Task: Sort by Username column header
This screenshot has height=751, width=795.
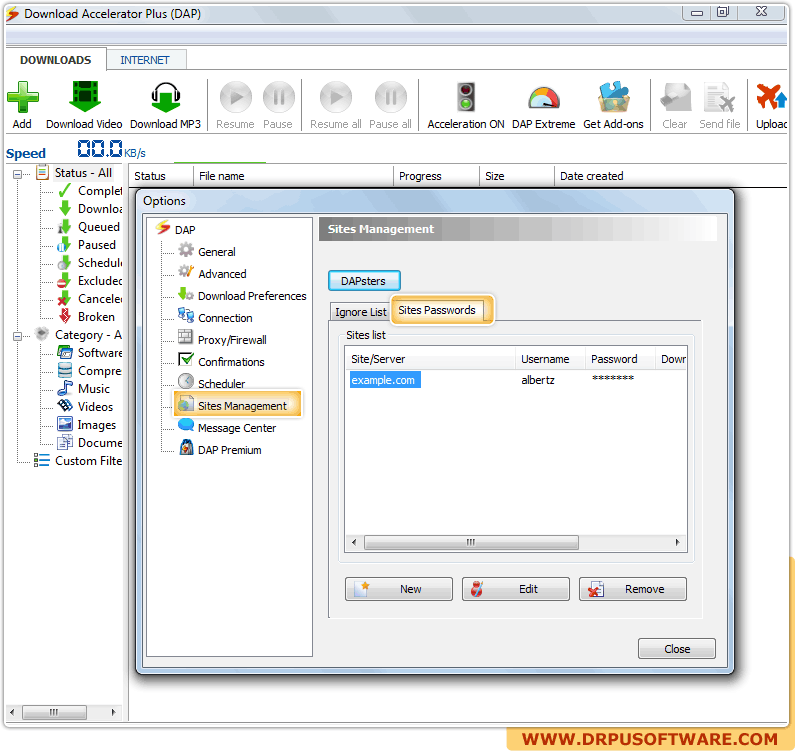Action: pos(550,359)
